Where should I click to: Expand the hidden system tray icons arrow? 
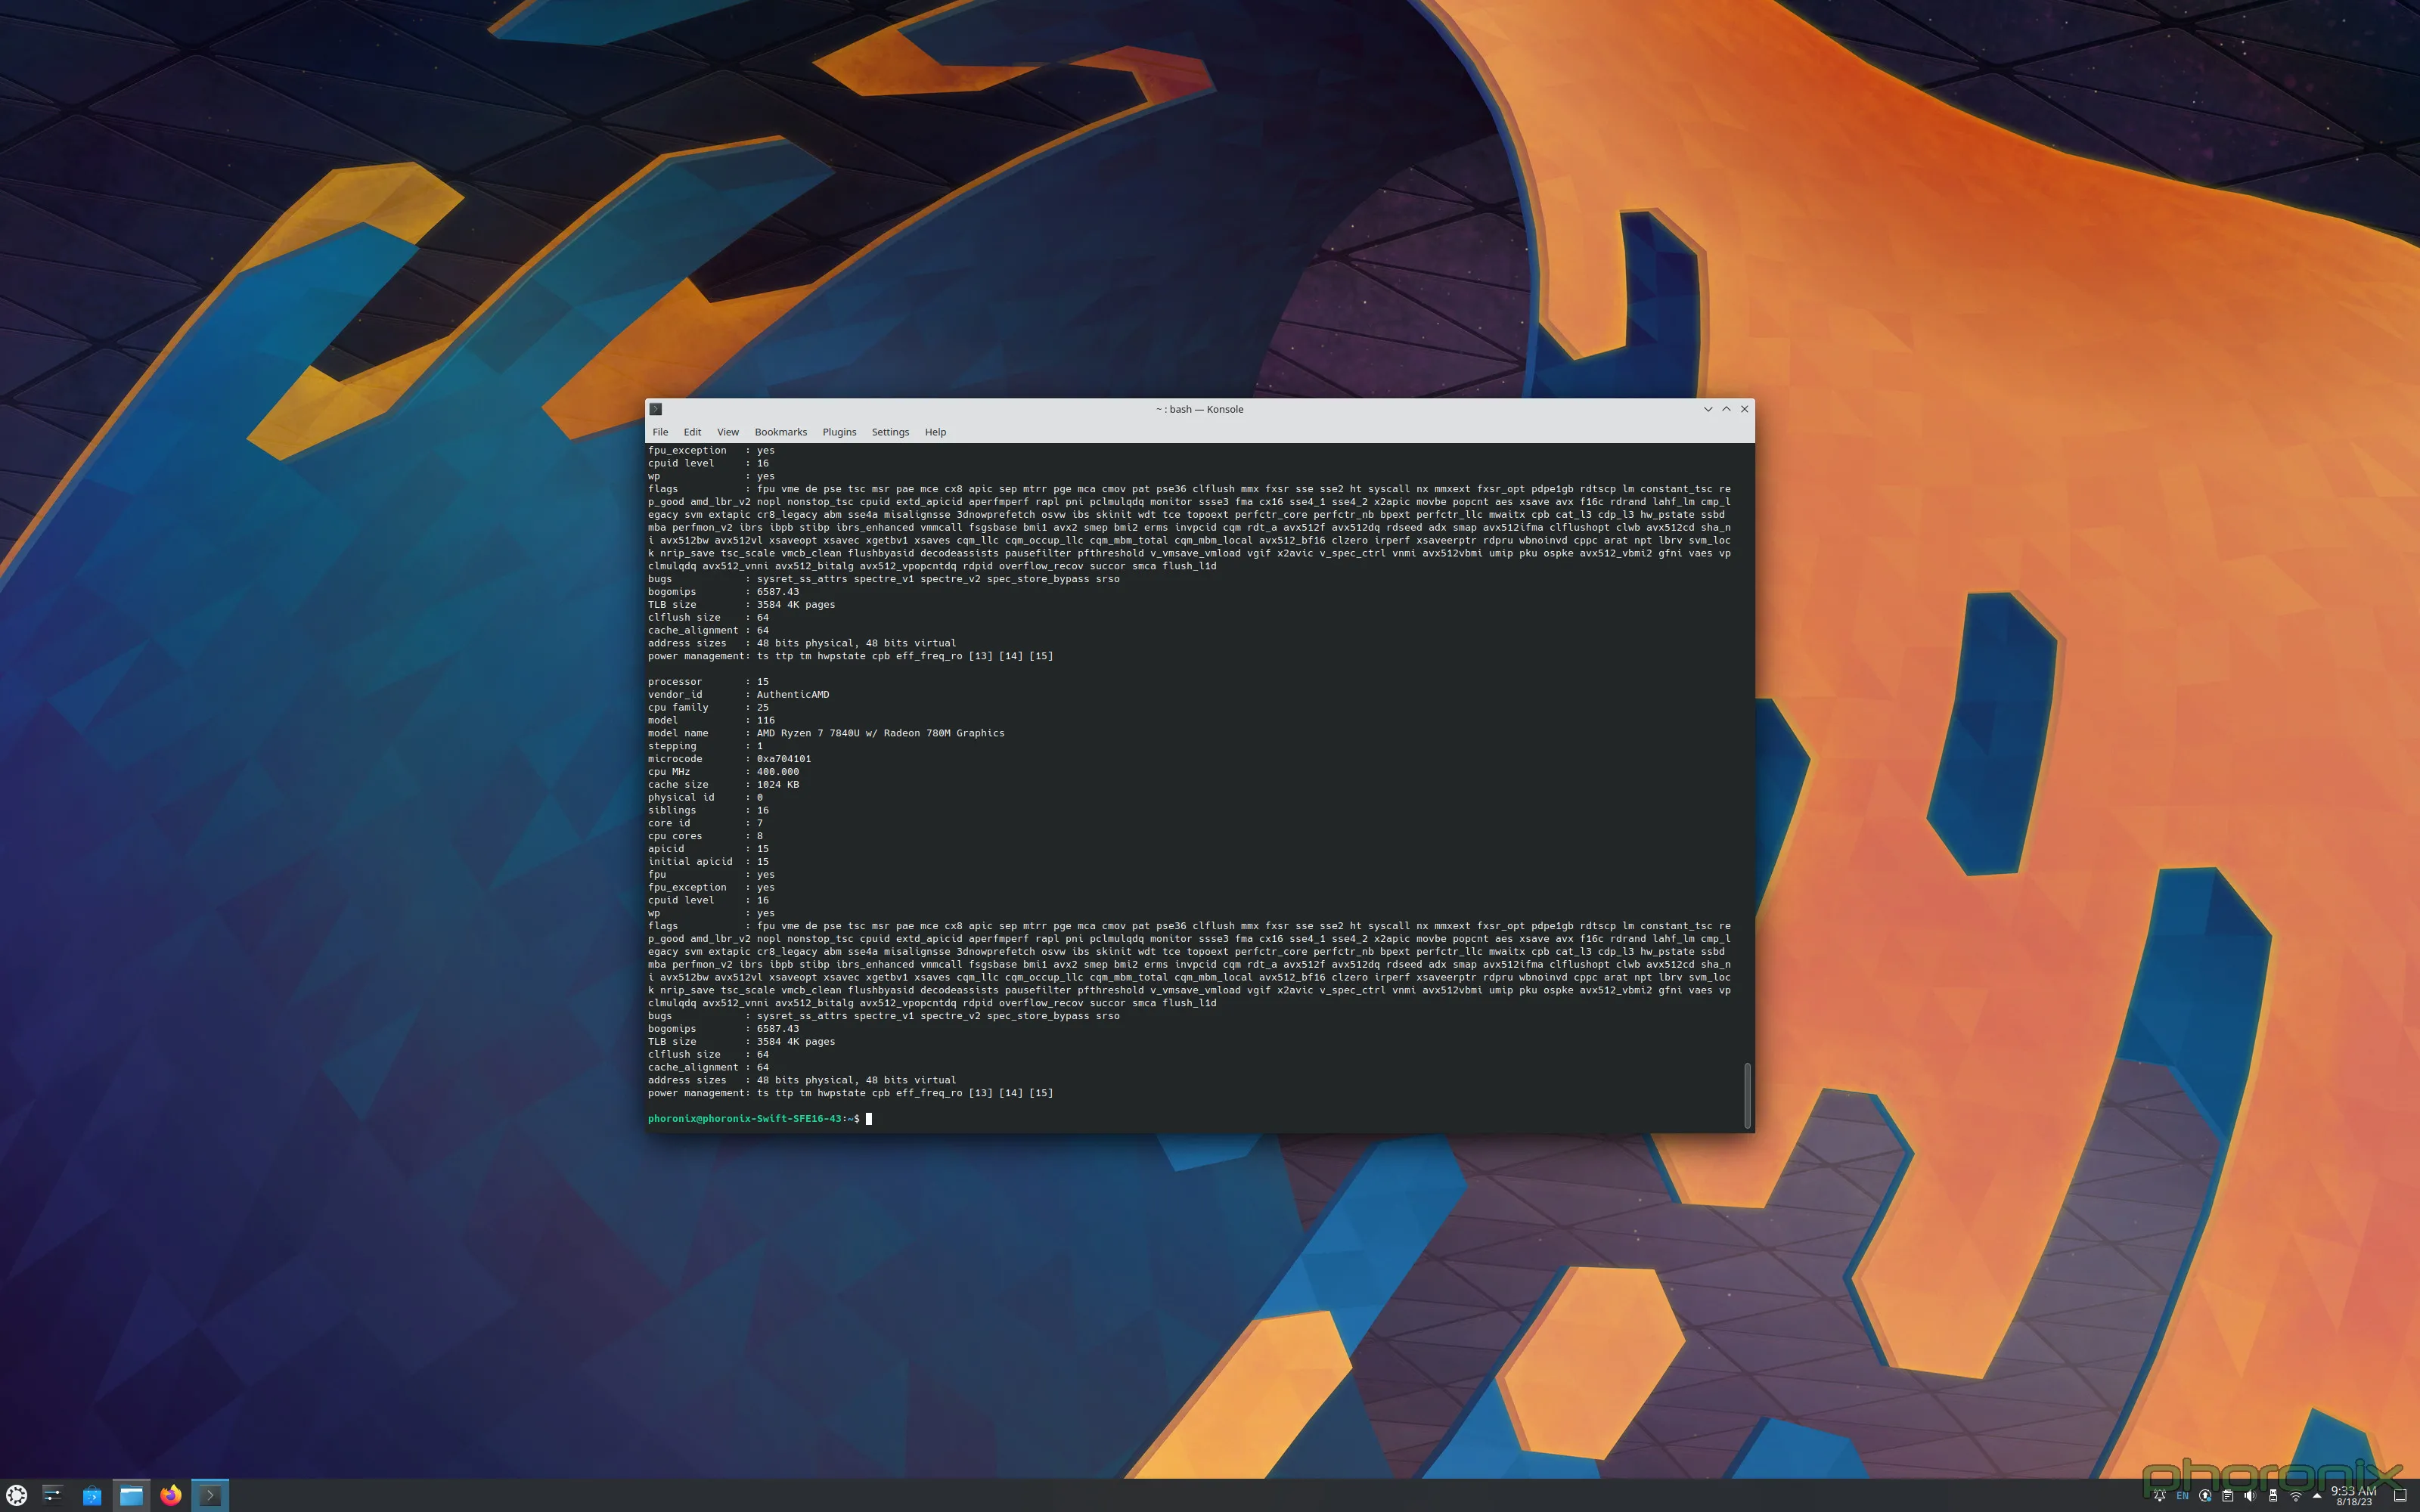coord(2318,1496)
